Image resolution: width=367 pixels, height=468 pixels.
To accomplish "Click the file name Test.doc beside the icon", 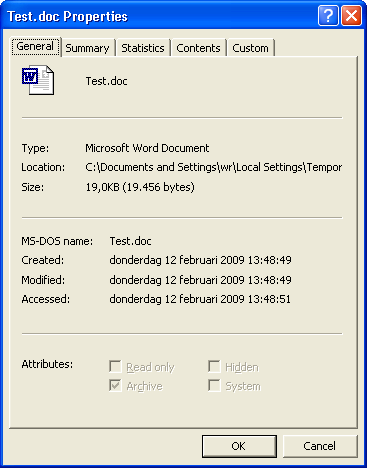I will point(107,81).
